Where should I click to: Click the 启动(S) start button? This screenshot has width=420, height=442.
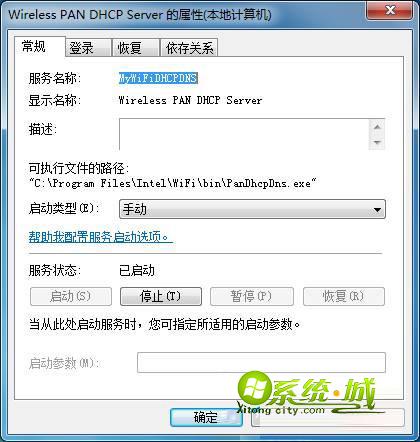tap(71, 296)
